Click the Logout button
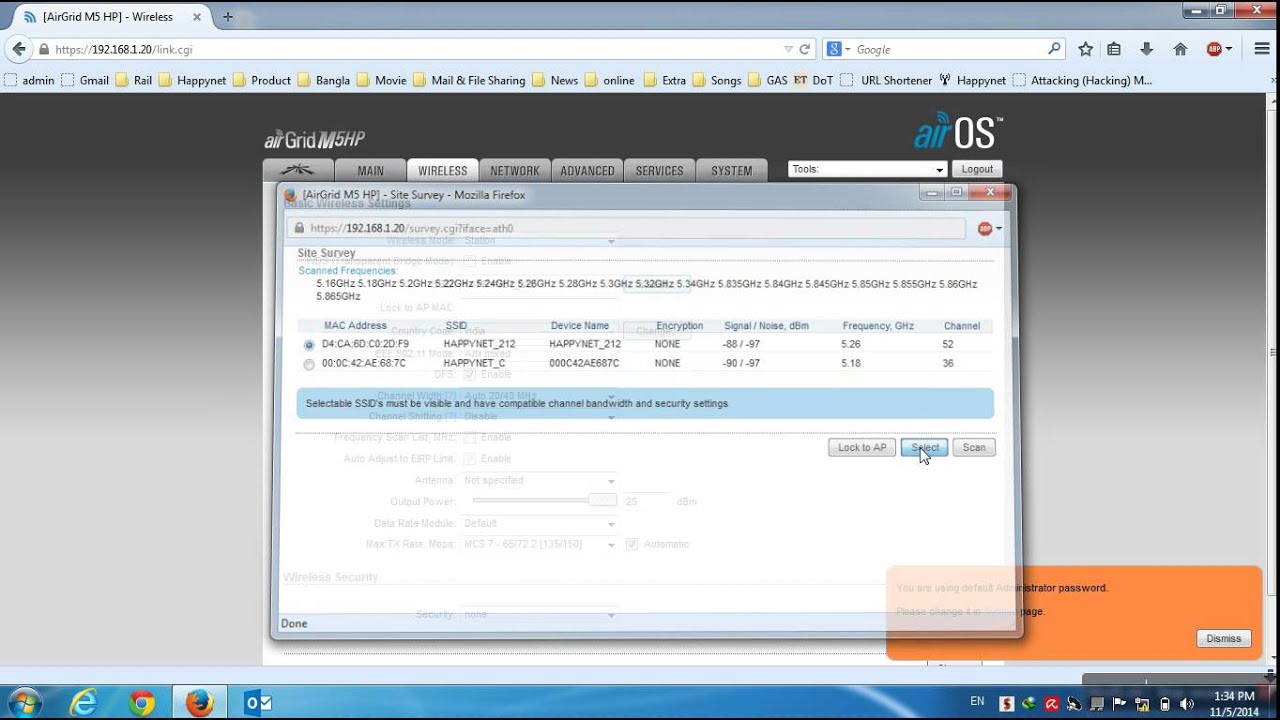Viewport: 1280px width, 720px height. click(977, 169)
